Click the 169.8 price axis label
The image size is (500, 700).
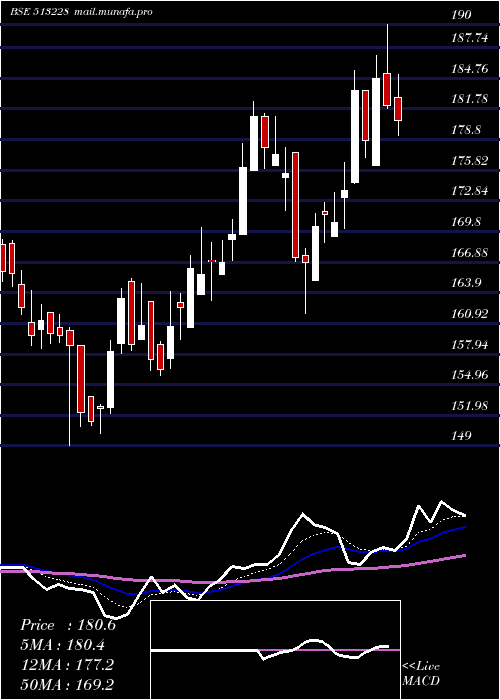click(467, 222)
